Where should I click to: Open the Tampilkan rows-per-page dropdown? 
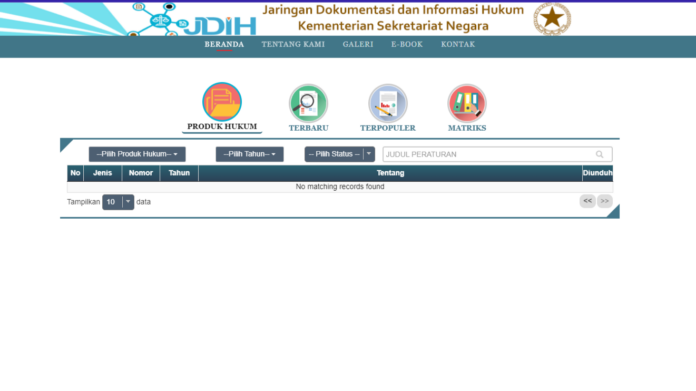click(x=118, y=202)
